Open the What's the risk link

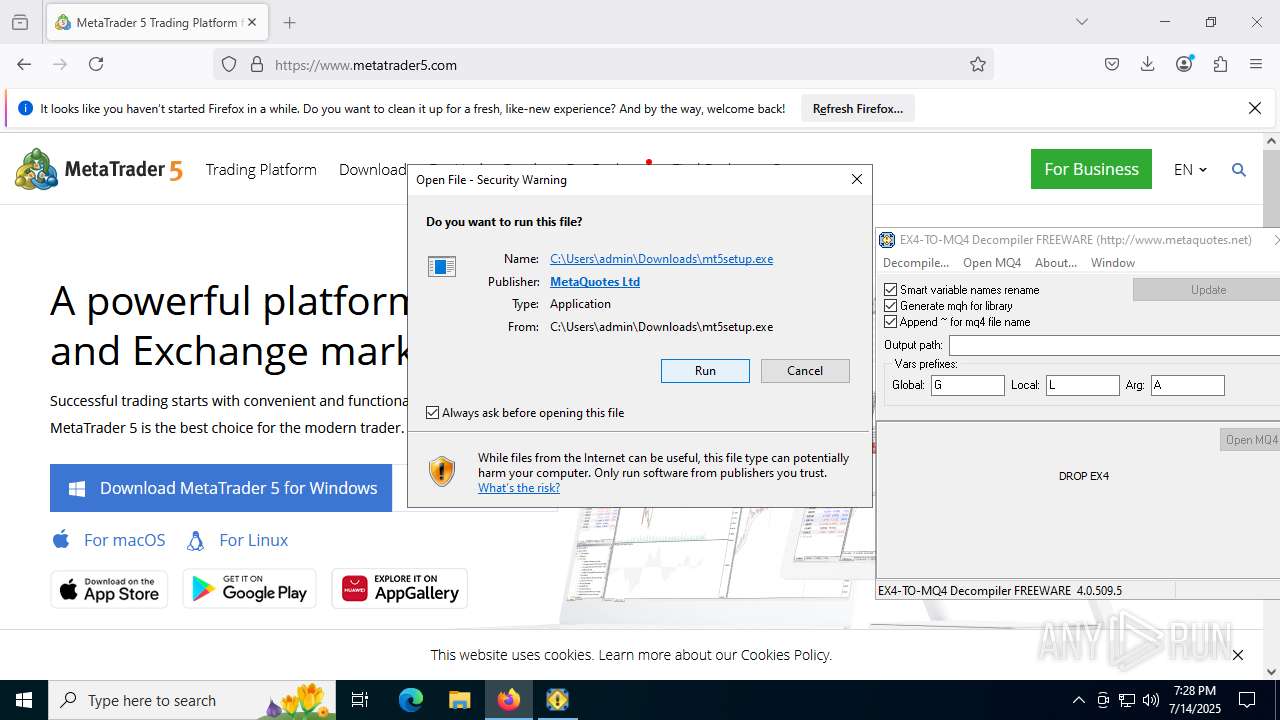(519, 488)
